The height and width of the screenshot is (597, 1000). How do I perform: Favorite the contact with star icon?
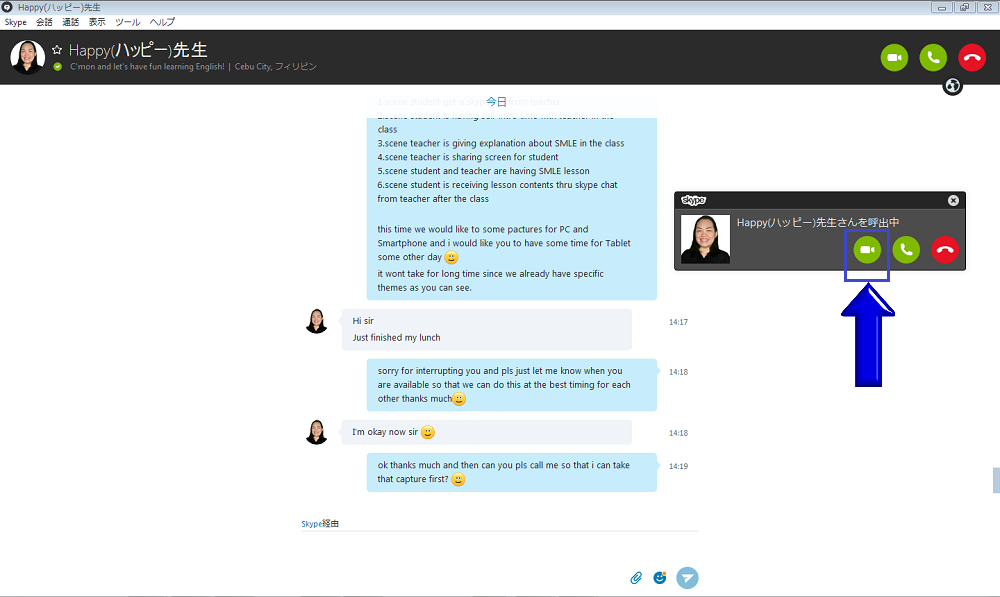[57, 50]
